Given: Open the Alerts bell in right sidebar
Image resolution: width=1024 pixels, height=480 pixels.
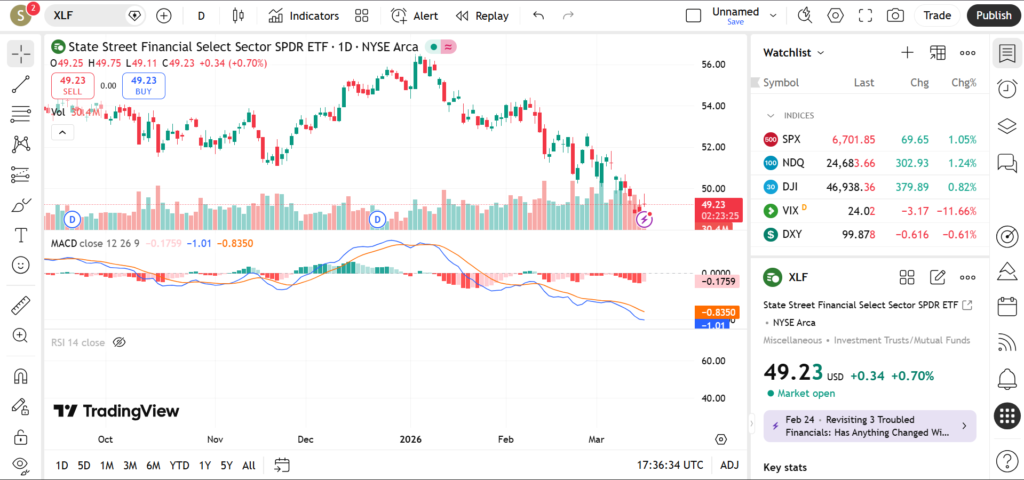Looking at the screenshot, I should 1007,378.
